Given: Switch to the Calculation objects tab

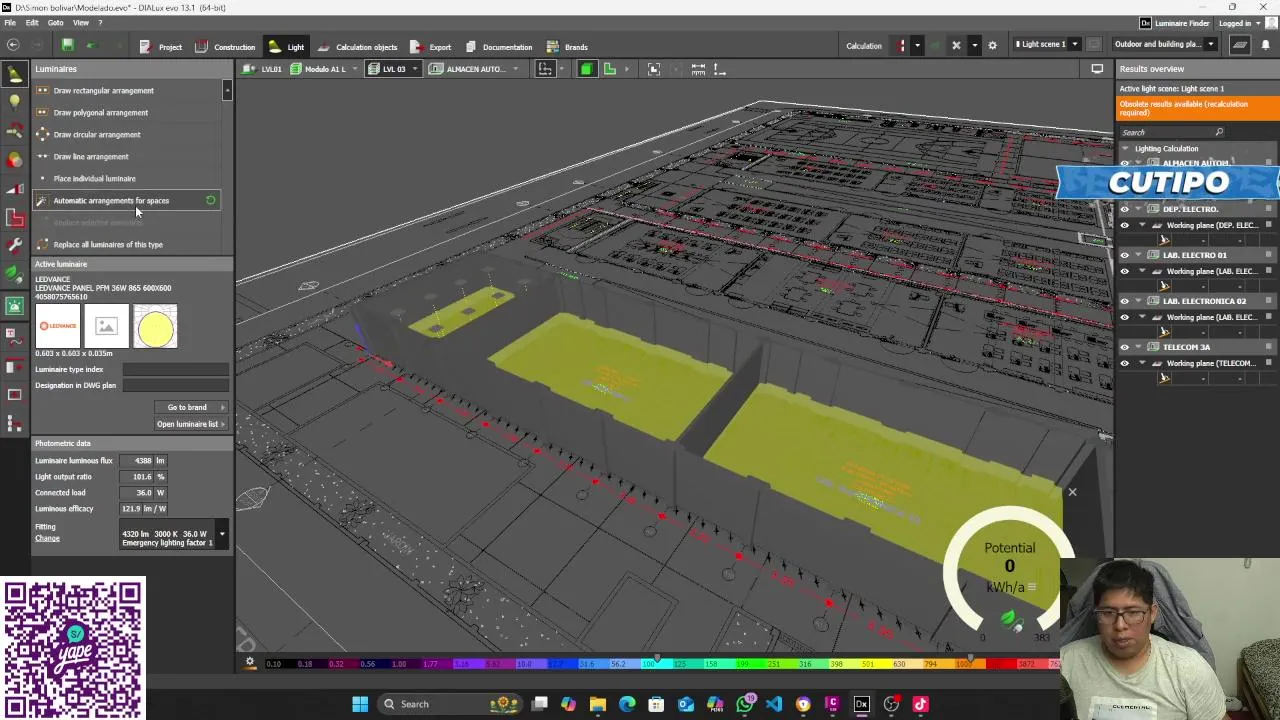Looking at the screenshot, I should click(x=357, y=47).
